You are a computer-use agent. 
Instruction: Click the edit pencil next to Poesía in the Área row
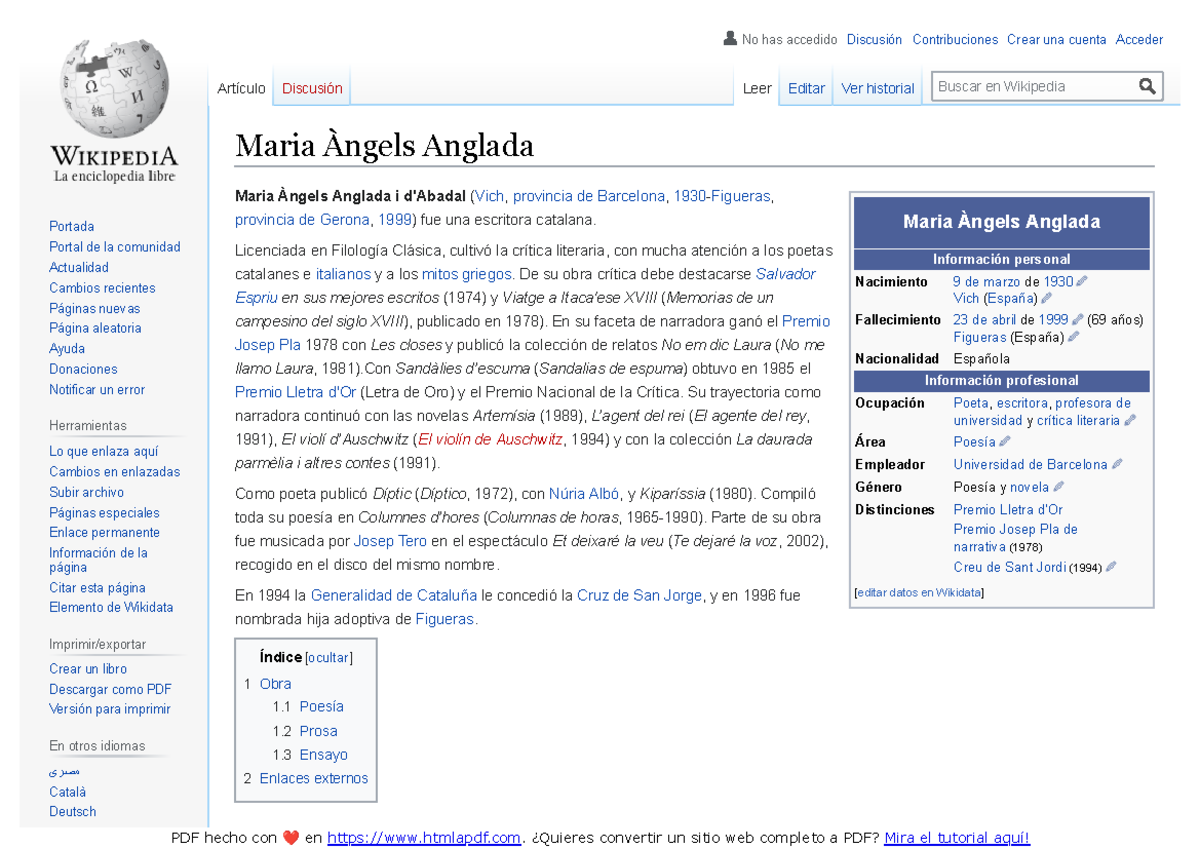point(1005,441)
